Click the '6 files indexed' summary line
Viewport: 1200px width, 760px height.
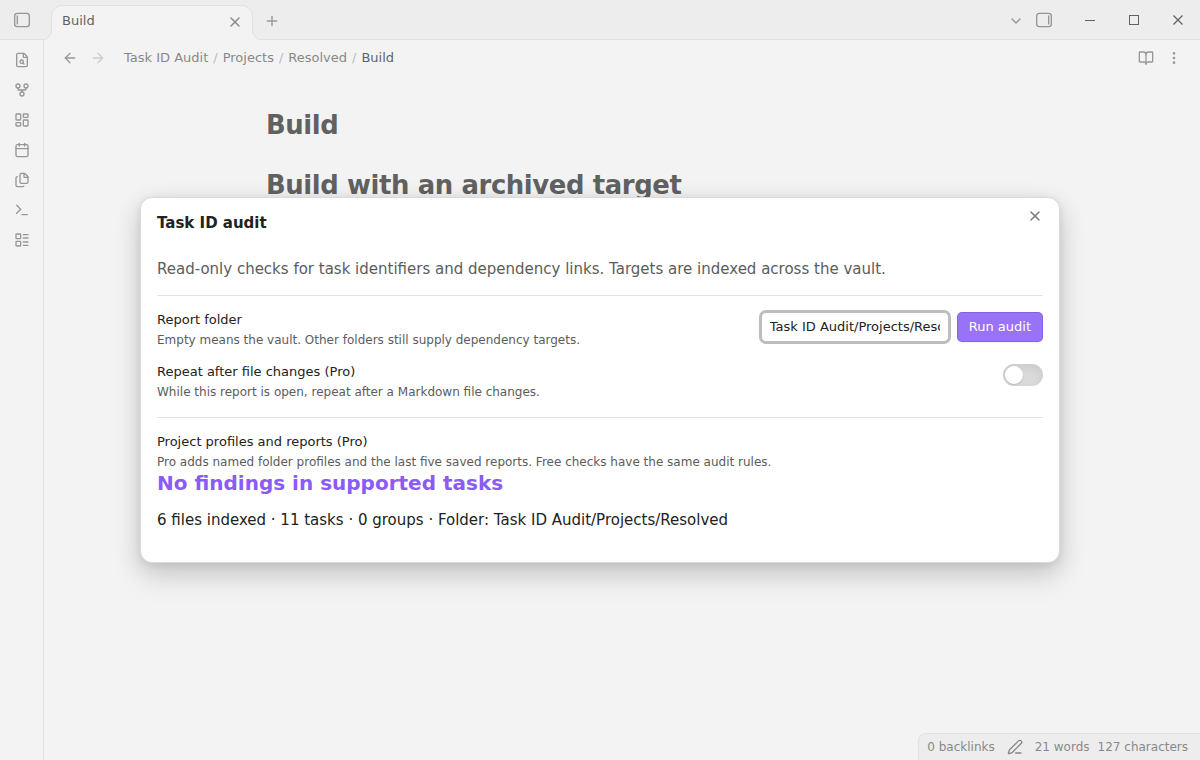coord(442,520)
